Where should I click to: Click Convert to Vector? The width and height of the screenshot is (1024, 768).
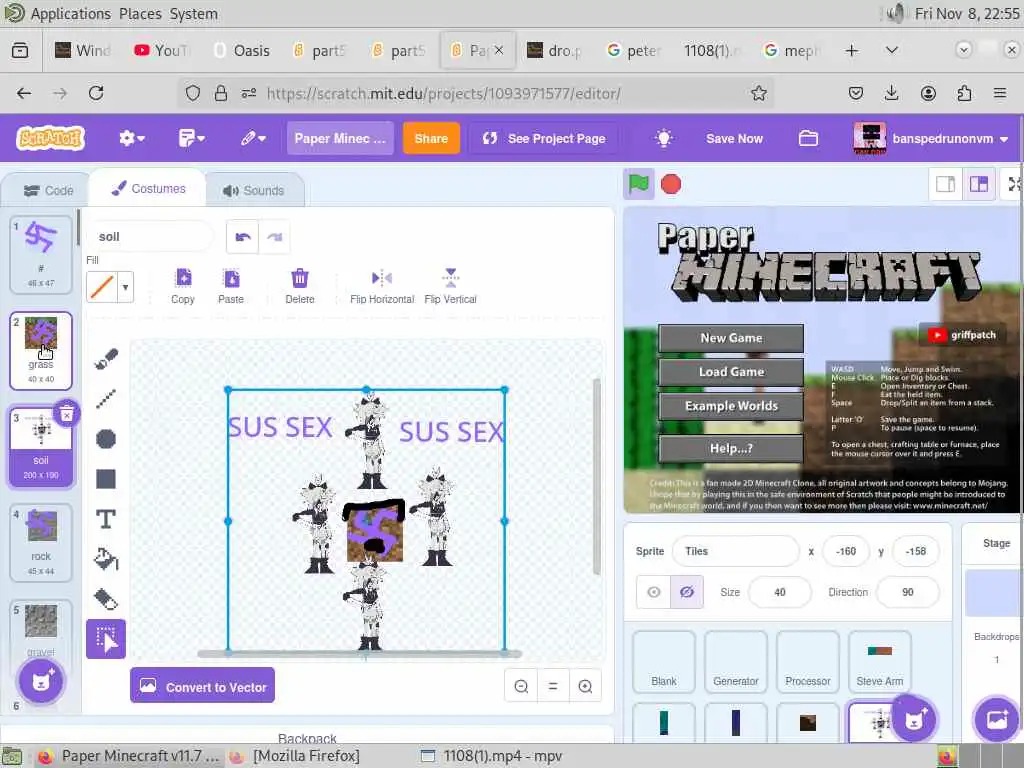[x=202, y=686]
